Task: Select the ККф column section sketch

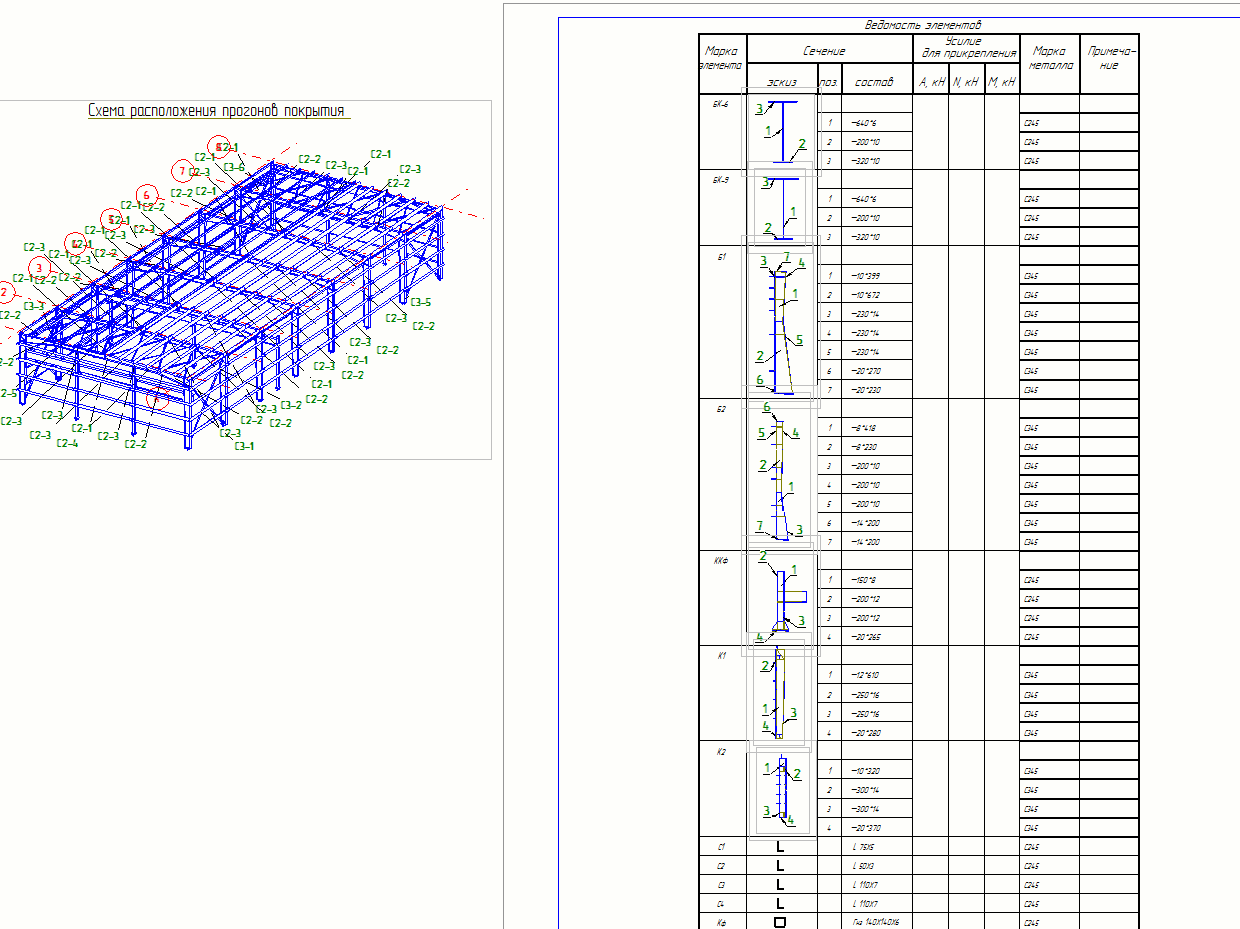Action: [782, 598]
